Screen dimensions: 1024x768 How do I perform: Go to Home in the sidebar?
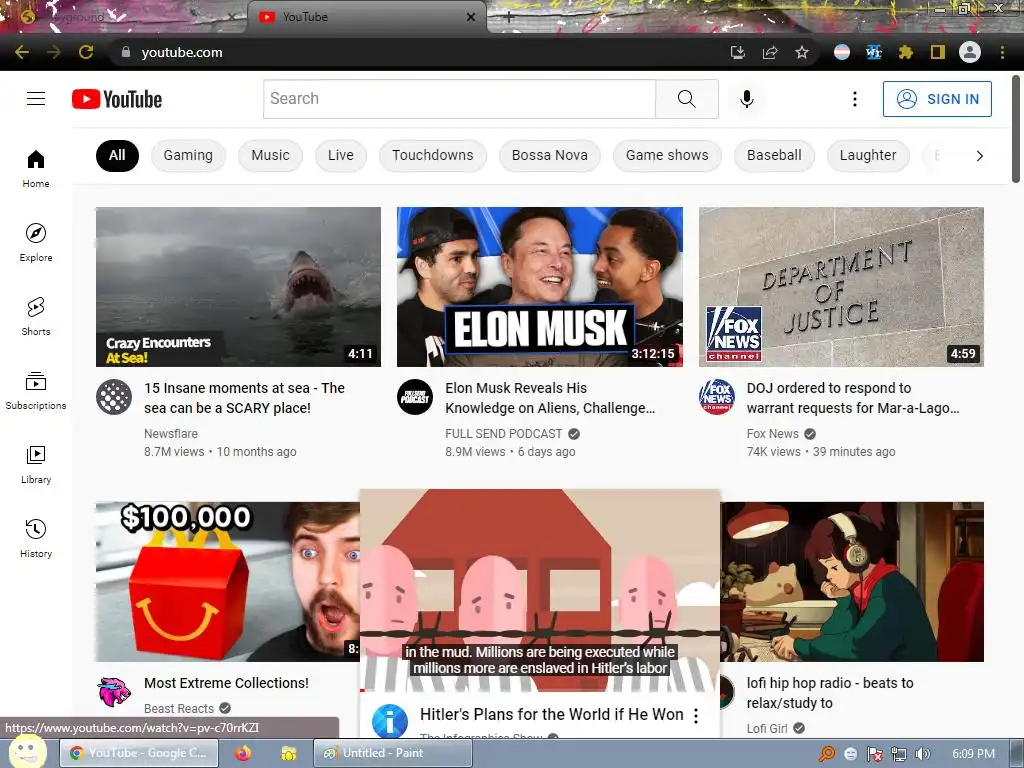[x=36, y=168]
